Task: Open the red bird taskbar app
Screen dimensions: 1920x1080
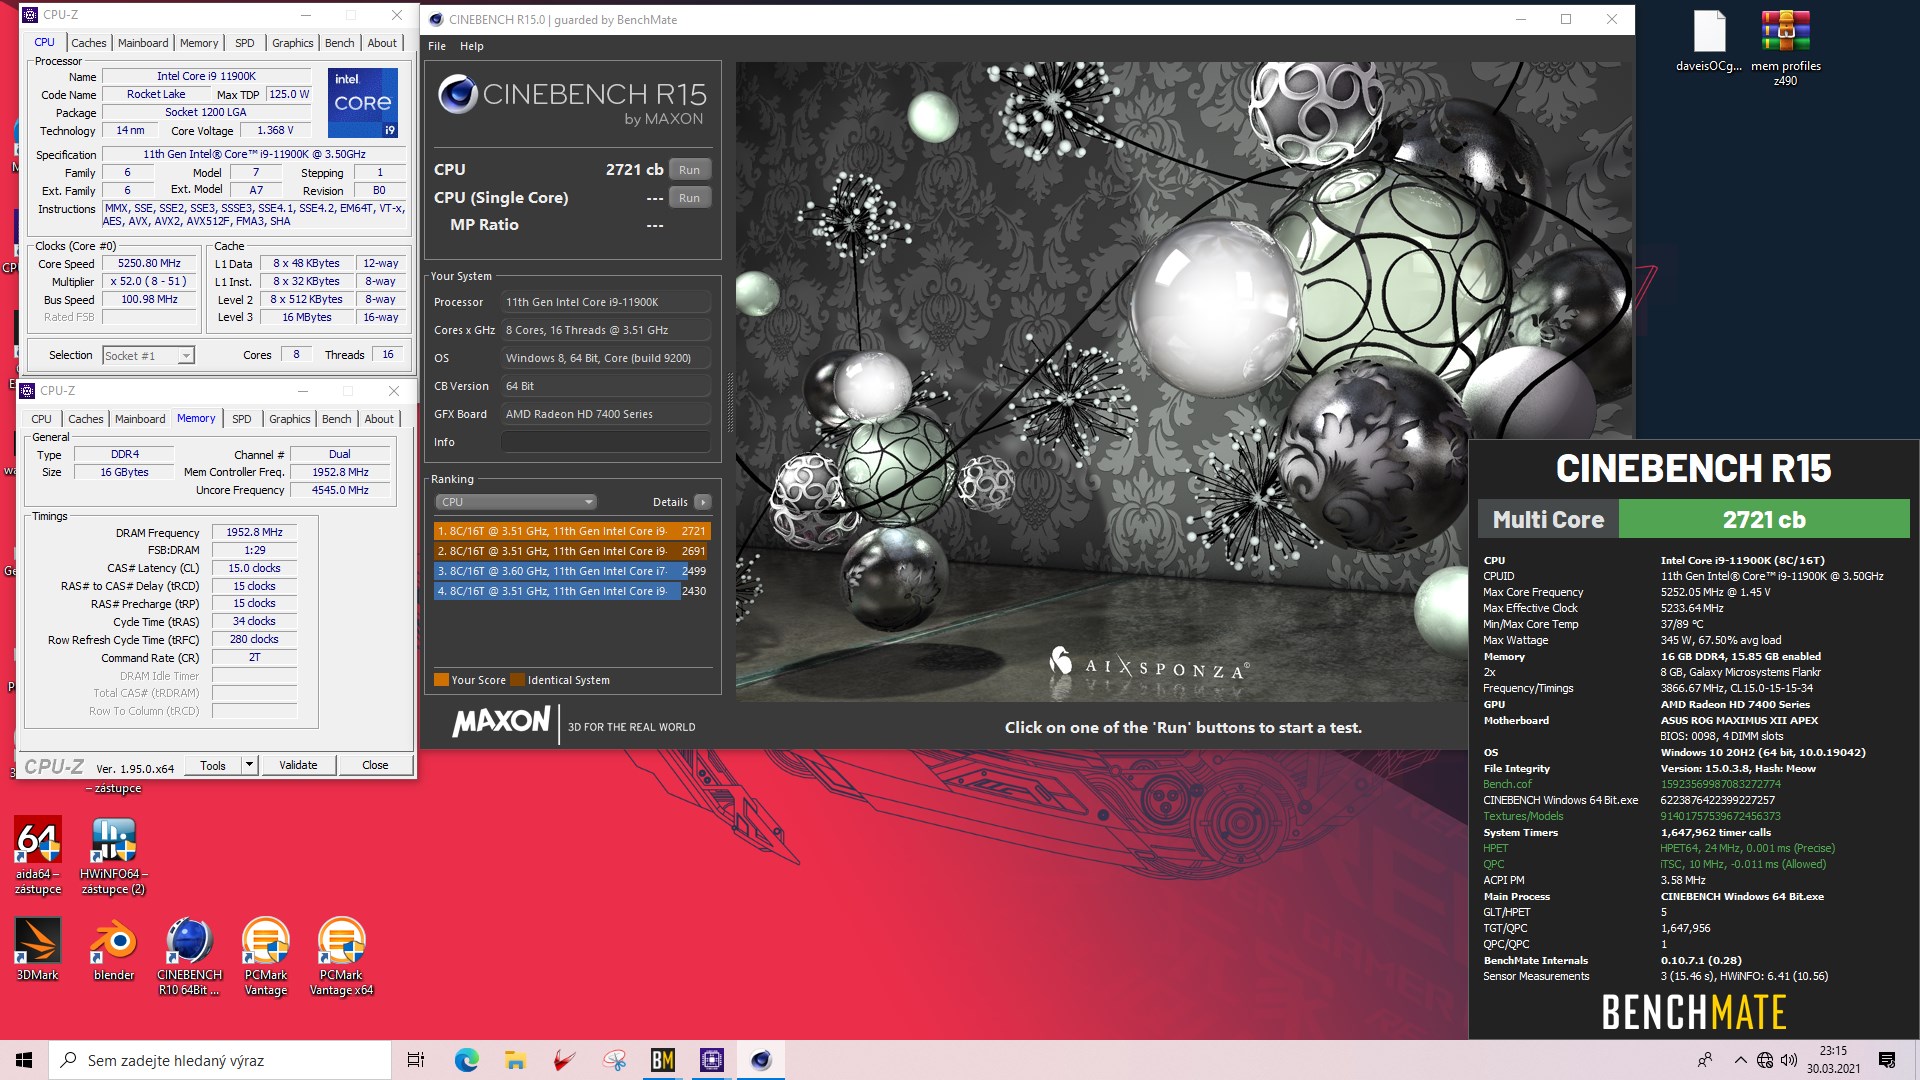Action: click(564, 1060)
